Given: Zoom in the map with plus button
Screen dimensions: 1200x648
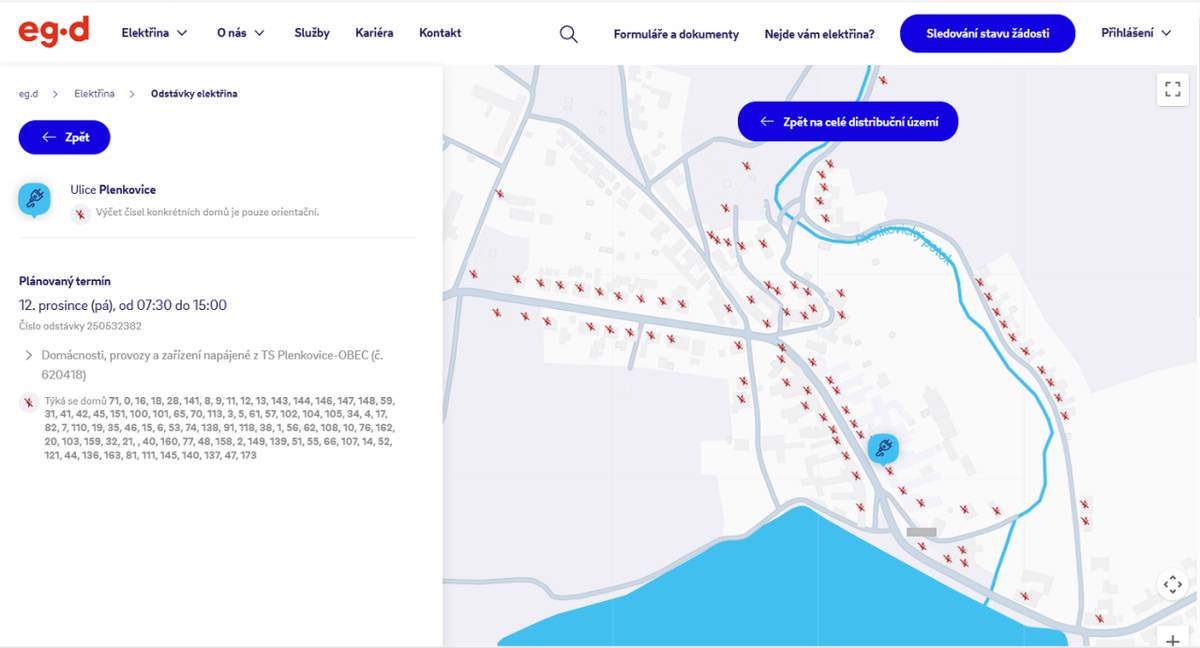Looking at the screenshot, I should 1172,639.
